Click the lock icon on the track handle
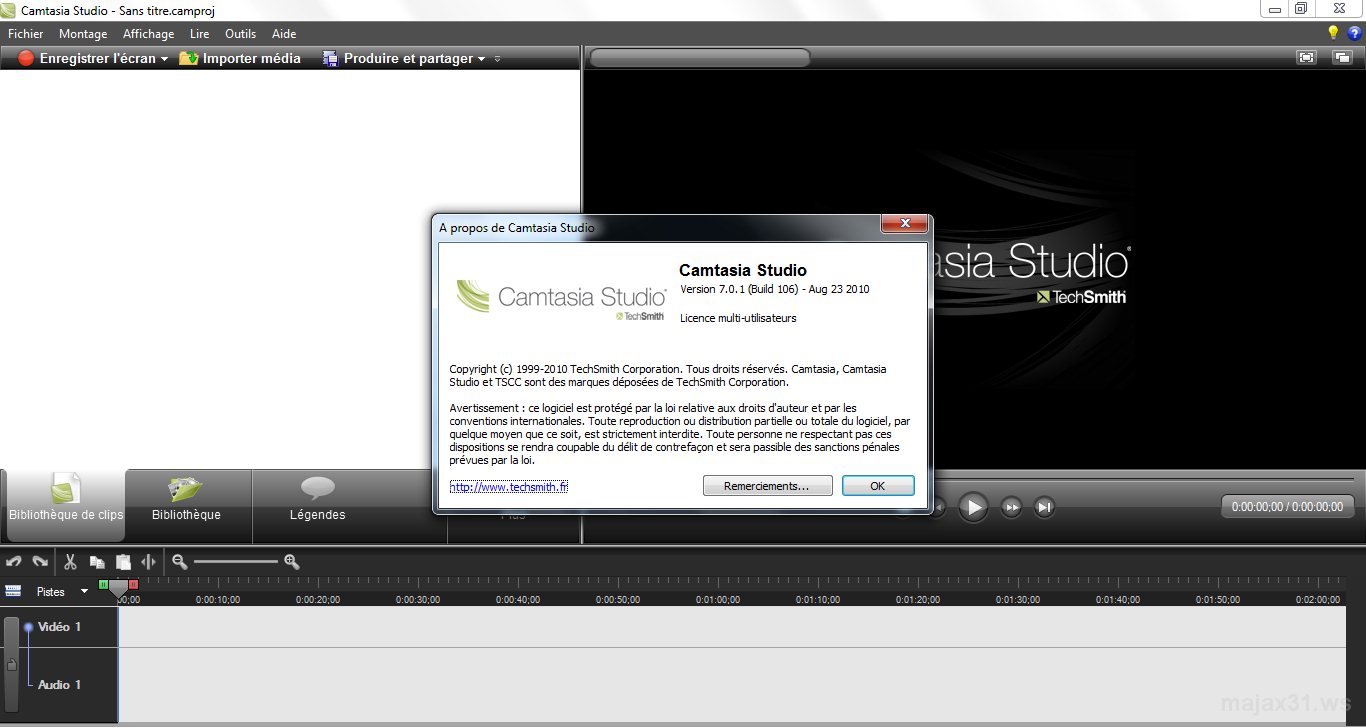1366x728 pixels. [11, 664]
